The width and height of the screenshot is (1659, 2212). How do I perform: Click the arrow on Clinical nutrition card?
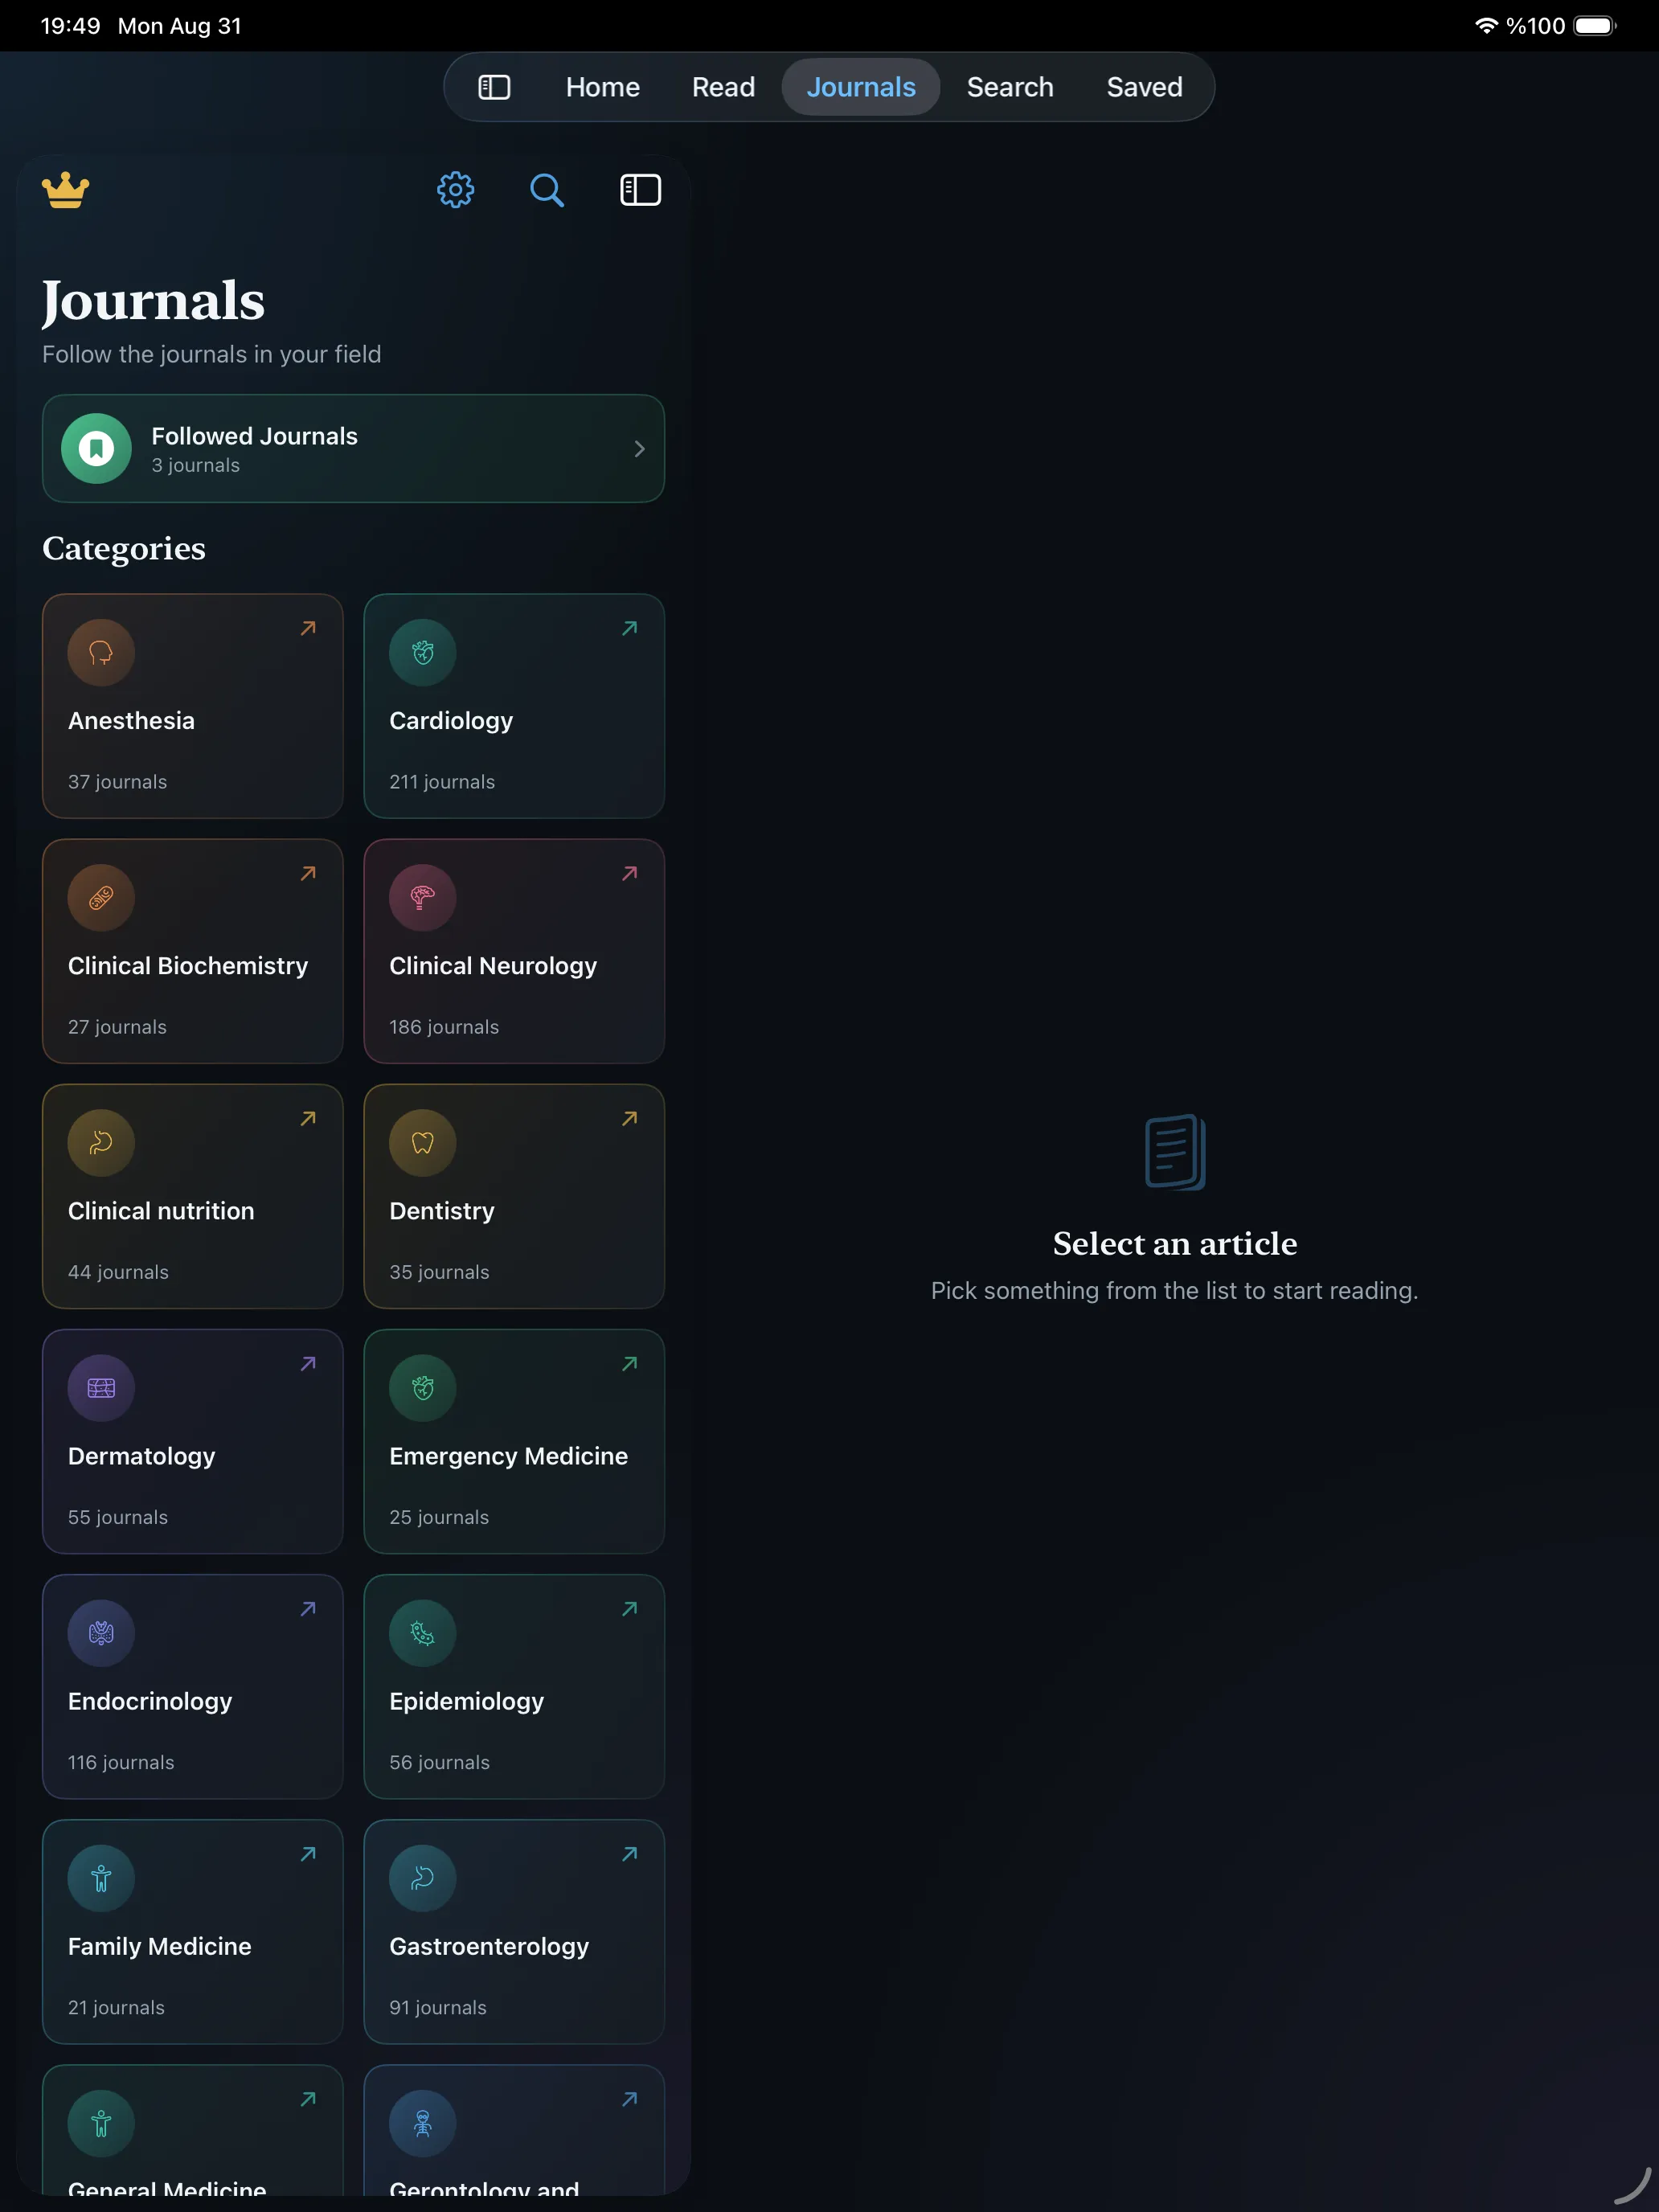coord(308,1118)
